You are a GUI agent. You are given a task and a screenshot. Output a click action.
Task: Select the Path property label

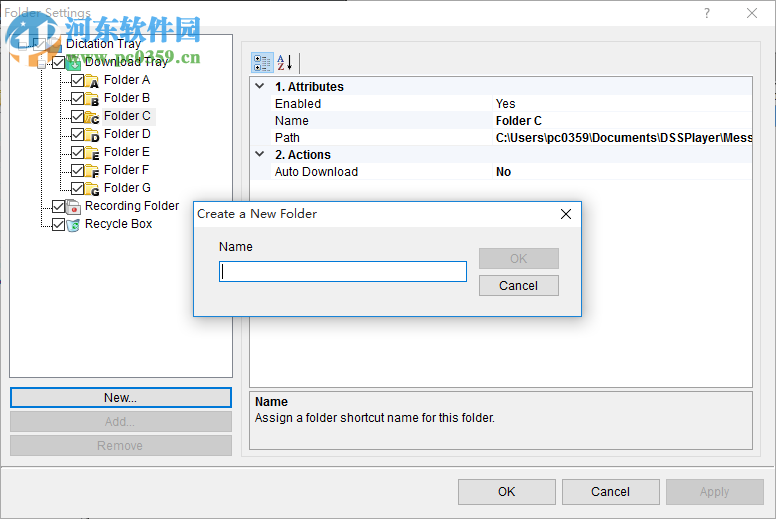point(287,138)
